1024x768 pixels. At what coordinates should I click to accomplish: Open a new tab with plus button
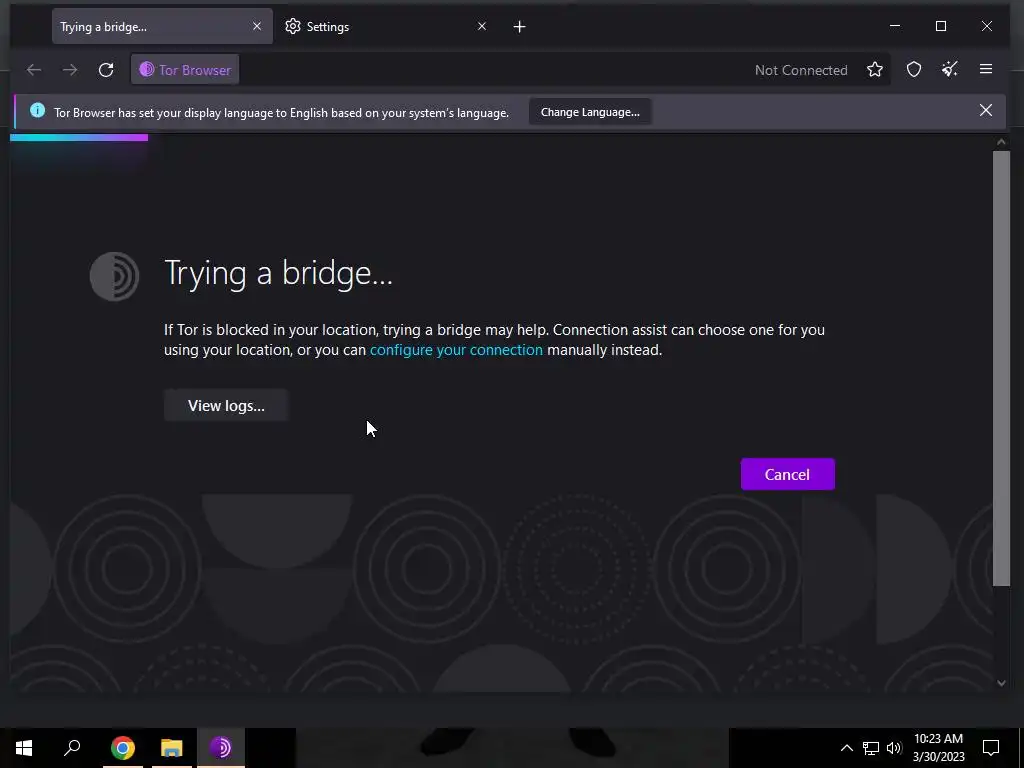[519, 27]
